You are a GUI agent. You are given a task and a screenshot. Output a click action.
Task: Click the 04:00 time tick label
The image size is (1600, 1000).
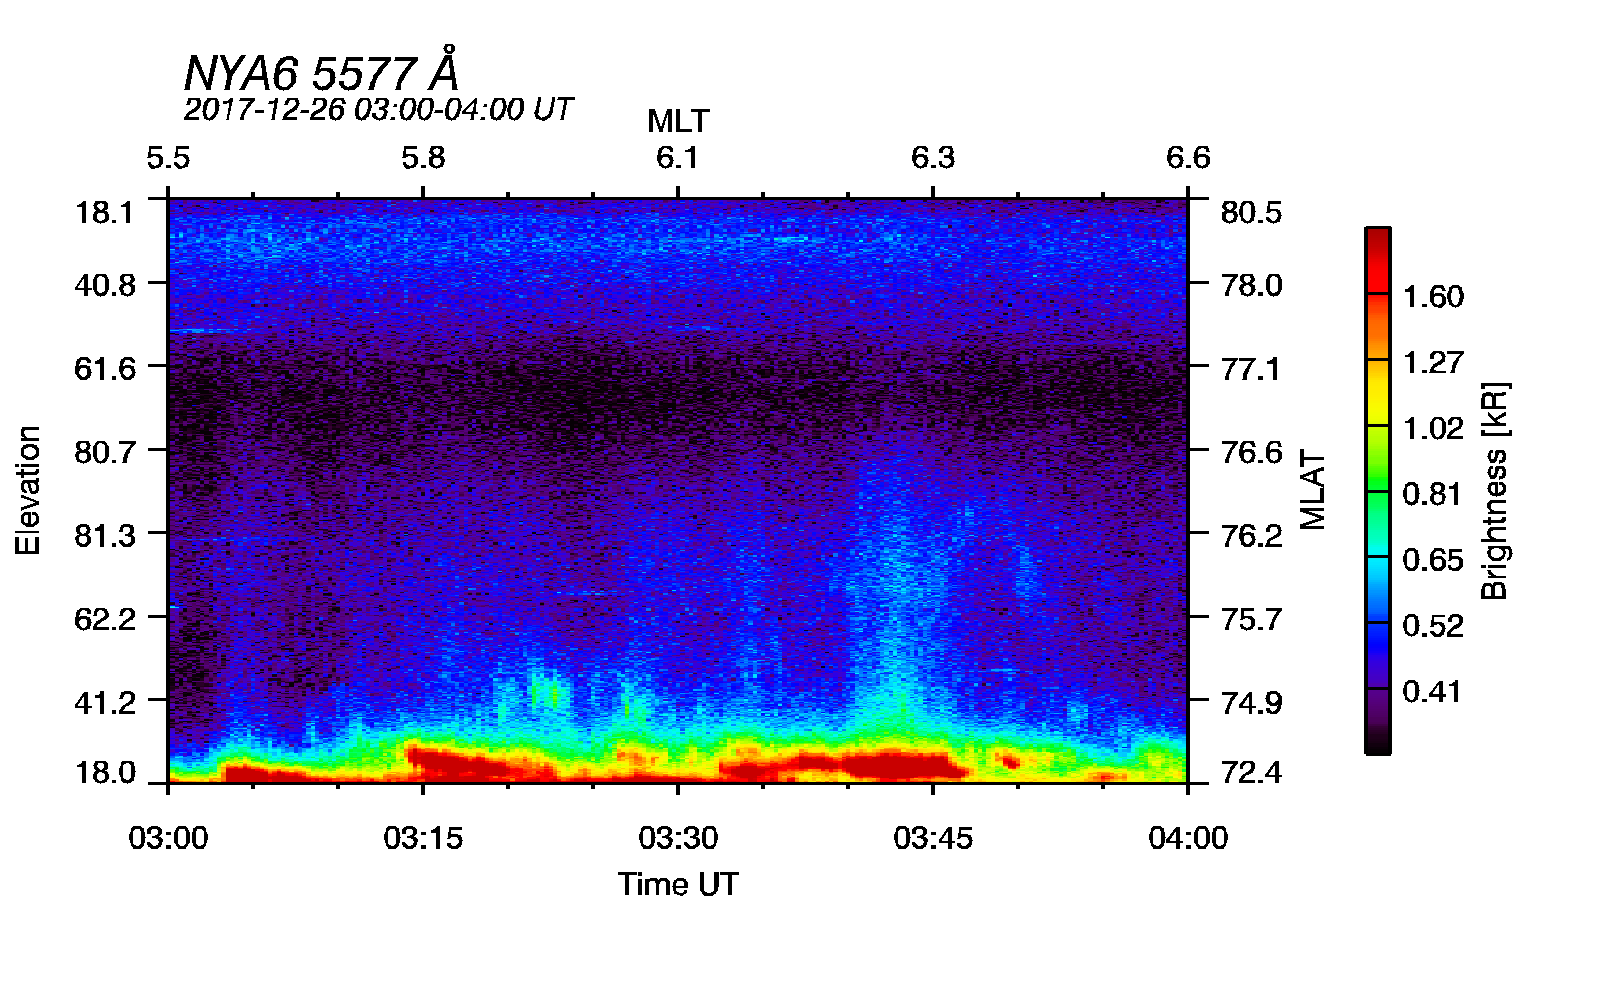click(x=1188, y=838)
